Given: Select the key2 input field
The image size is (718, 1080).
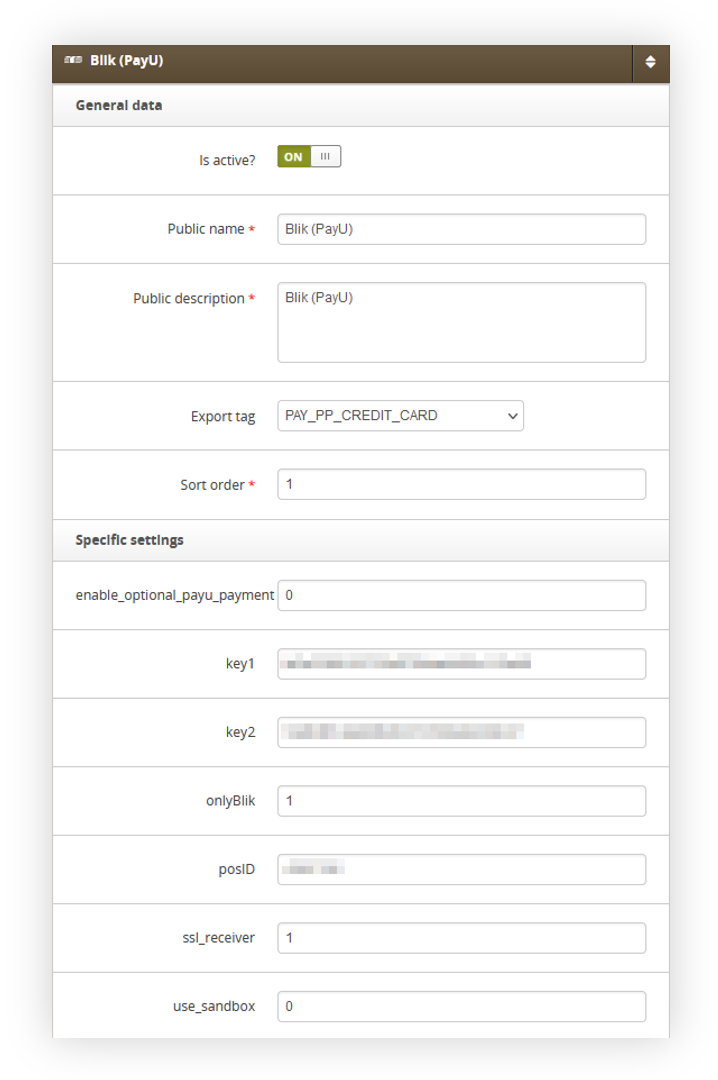Looking at the screenshot, I should [x=462, y=731].
